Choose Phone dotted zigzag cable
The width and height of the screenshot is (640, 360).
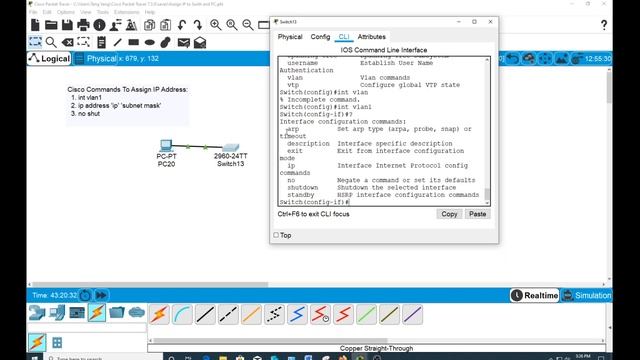[274, 314]
